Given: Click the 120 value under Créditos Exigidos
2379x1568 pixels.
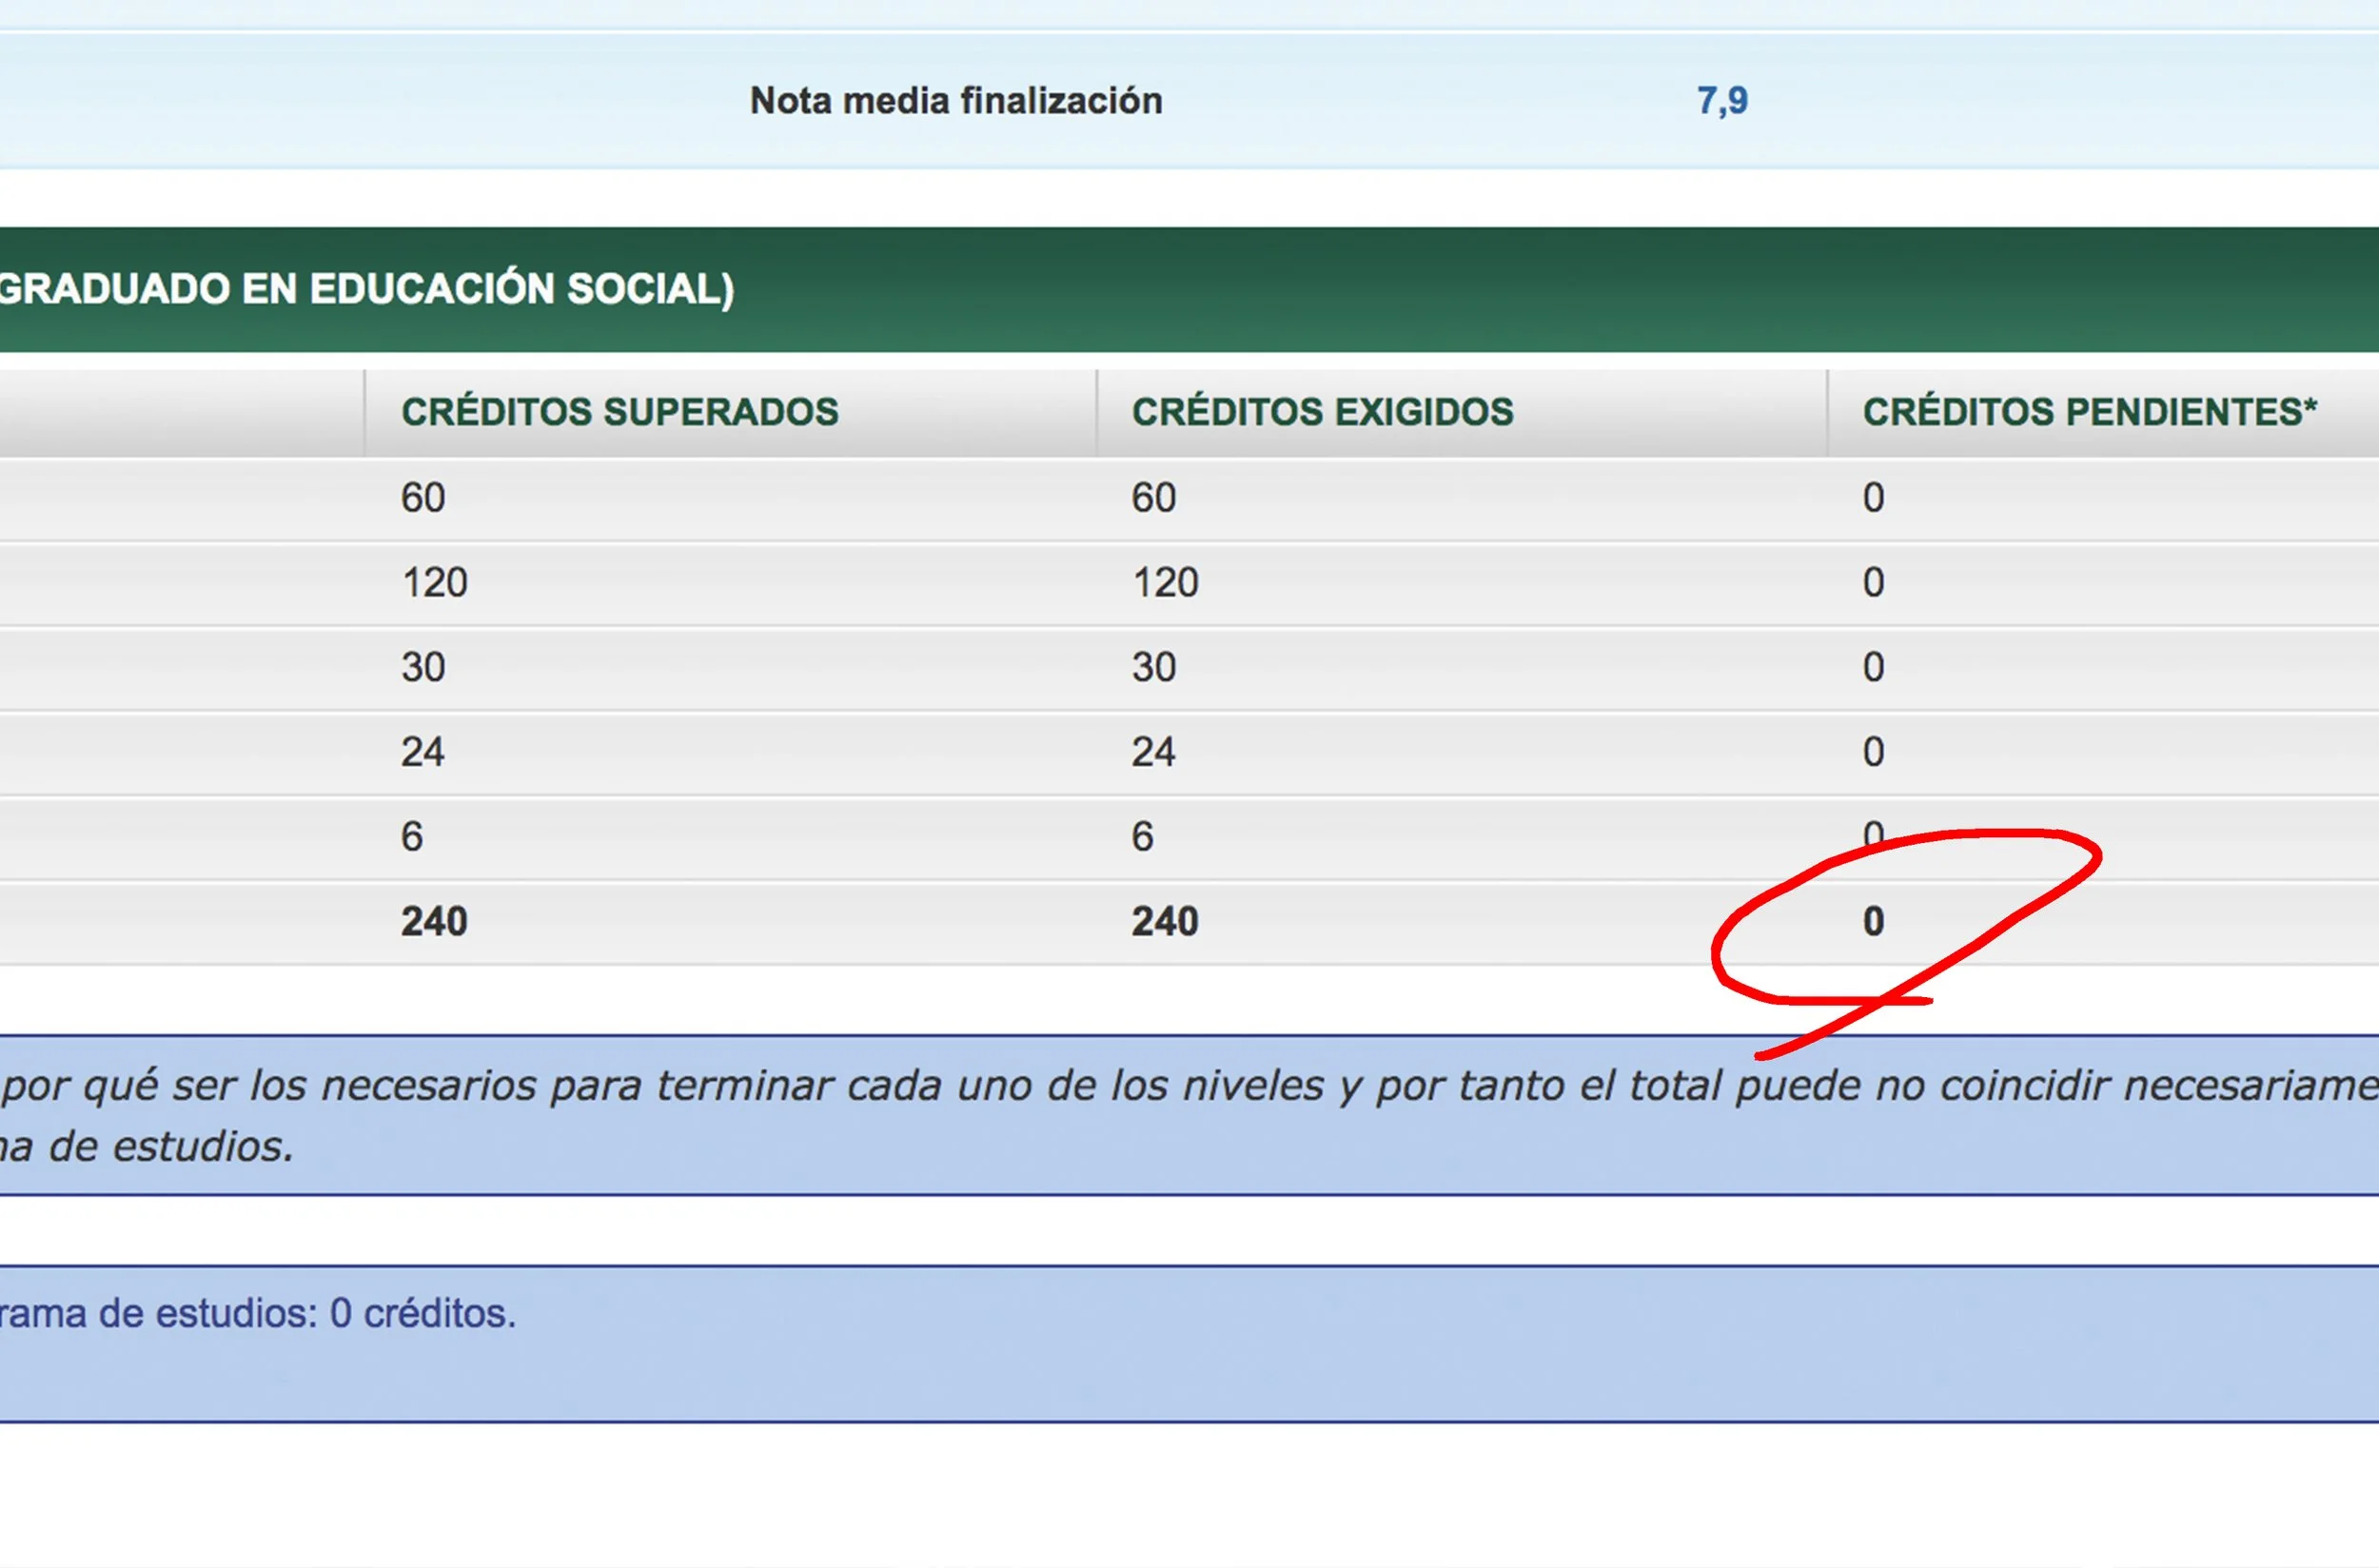Looking at the screenshot, I should pos(1165,583).
